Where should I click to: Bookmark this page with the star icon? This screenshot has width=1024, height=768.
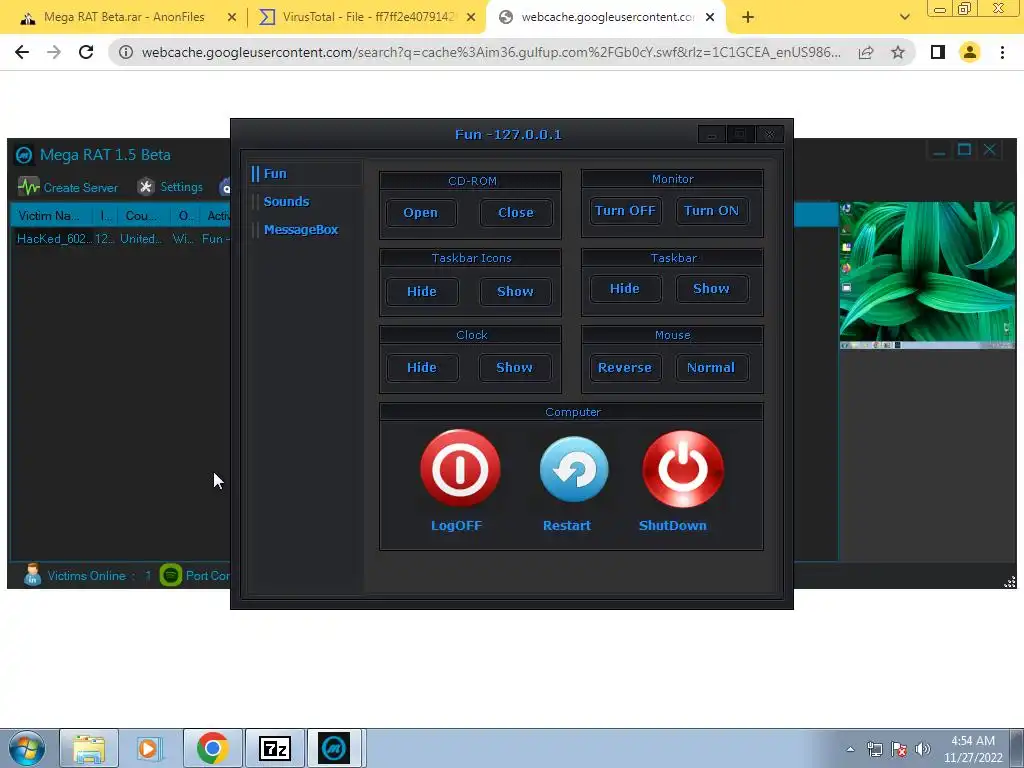coord(898,52)
